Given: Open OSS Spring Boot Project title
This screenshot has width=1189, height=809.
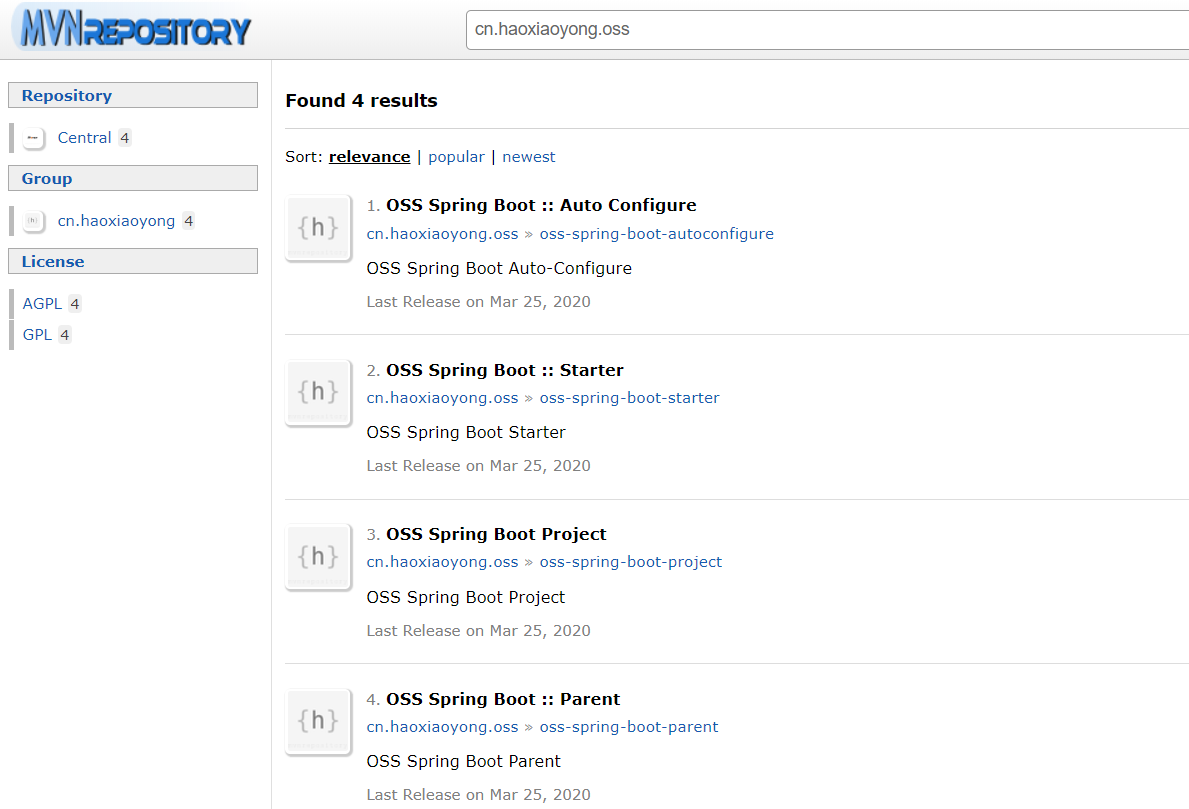Looking at the screenshot, I should click(496, 535).
